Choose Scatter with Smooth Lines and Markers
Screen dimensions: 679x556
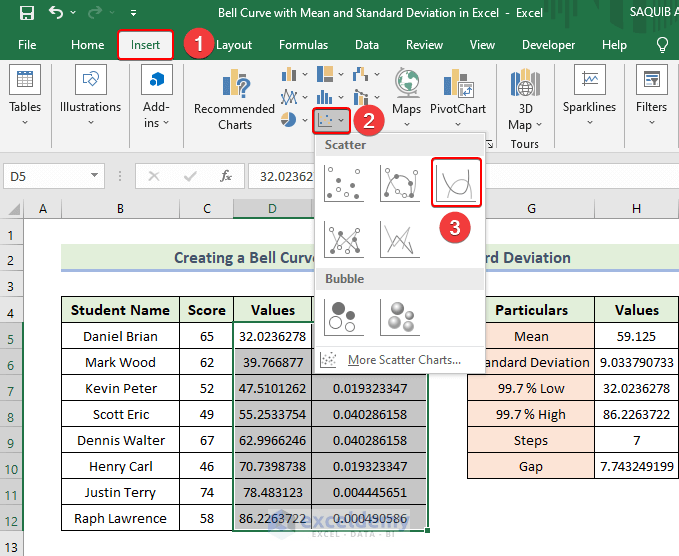click(x=400, y=183)
